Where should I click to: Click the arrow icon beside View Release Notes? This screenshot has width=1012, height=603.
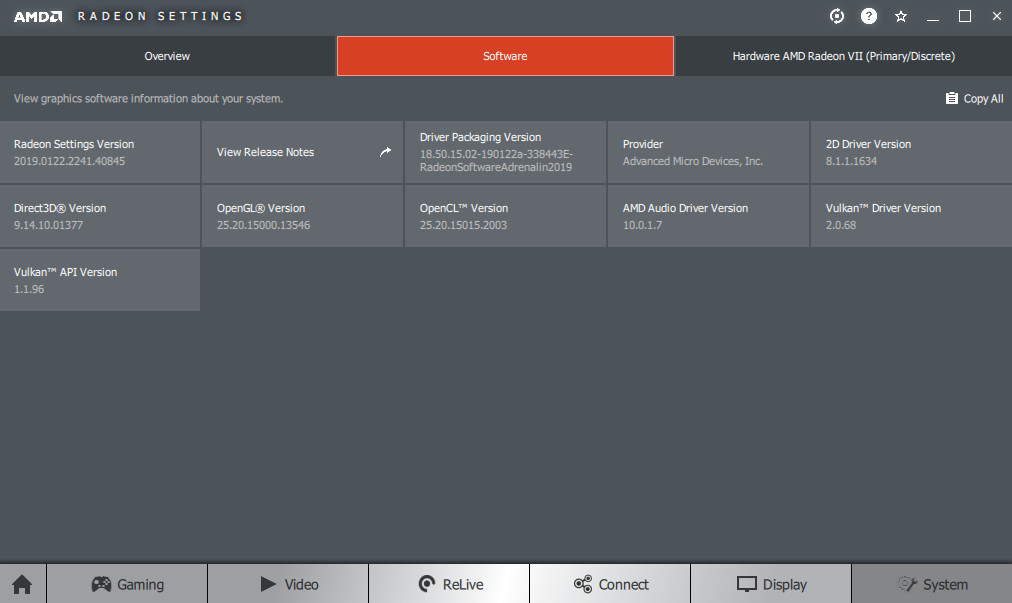(386, 152)
